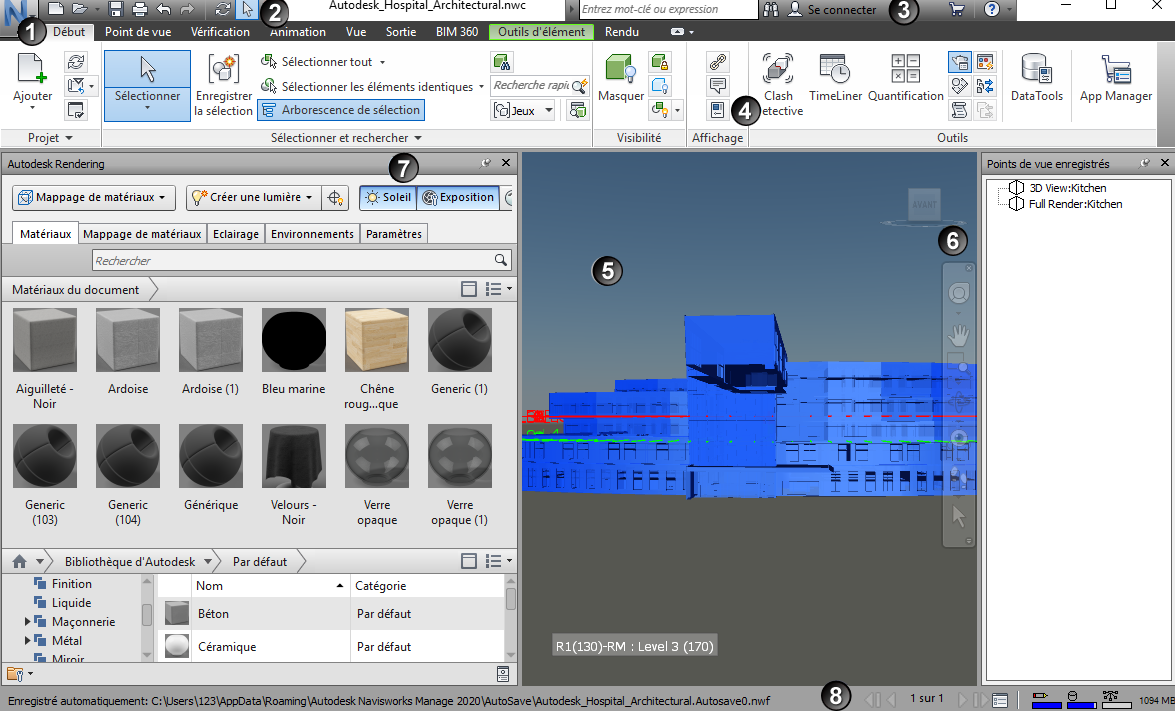1175x711 pixels.
Task: Click the comment bubble icon in Affichage
Action: (717, 85)
